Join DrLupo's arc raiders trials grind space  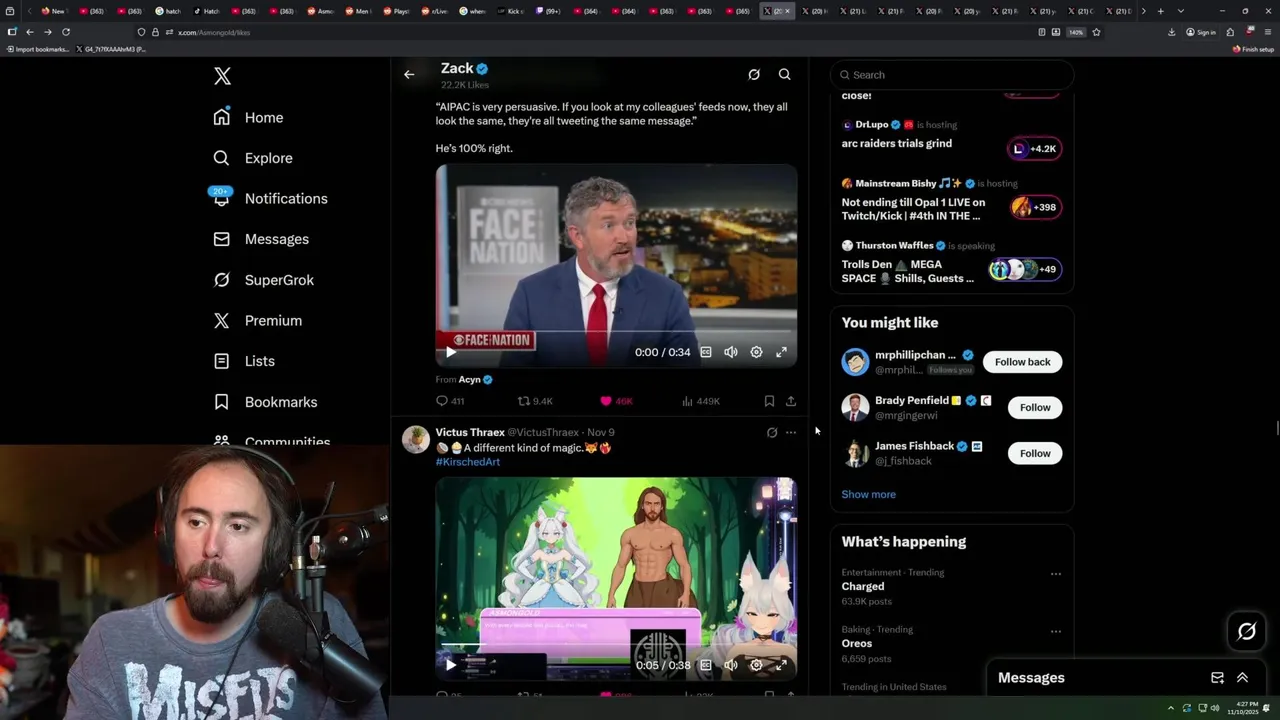point(1034,149)
